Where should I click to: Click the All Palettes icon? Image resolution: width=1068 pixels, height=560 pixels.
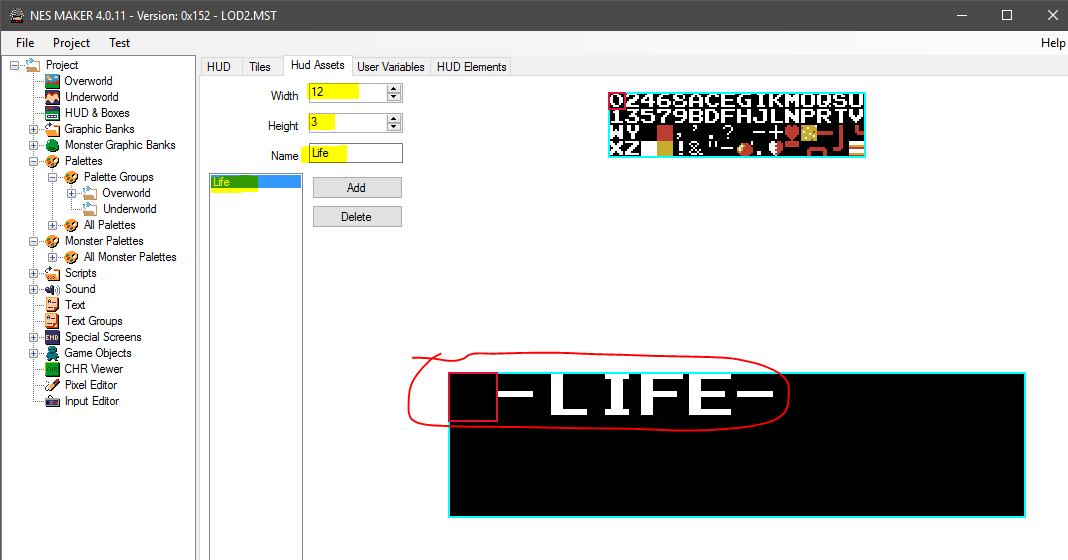point(72,225)
